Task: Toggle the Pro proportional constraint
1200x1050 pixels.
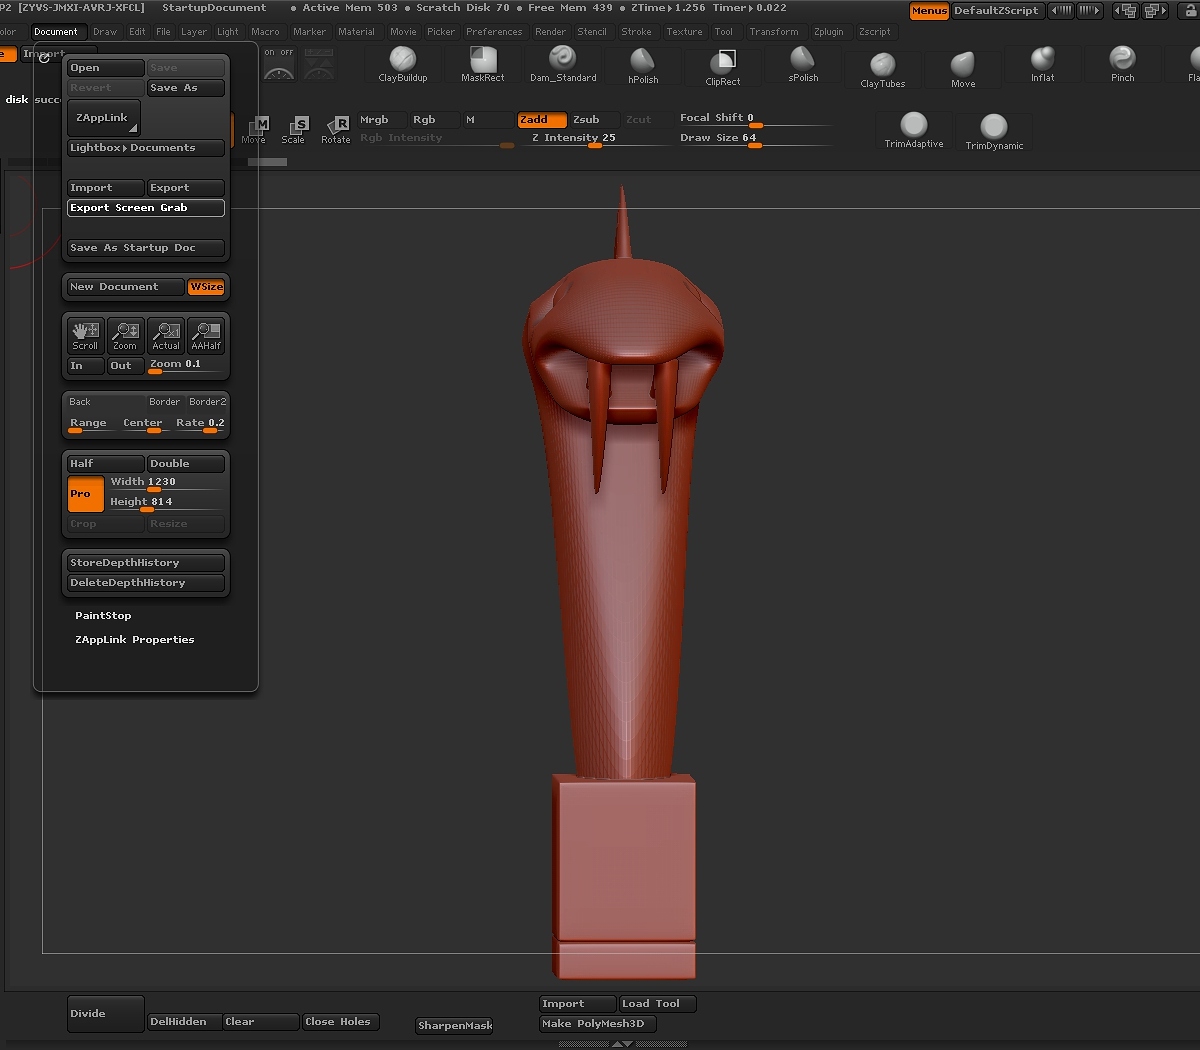Action: tap(85, 494)
